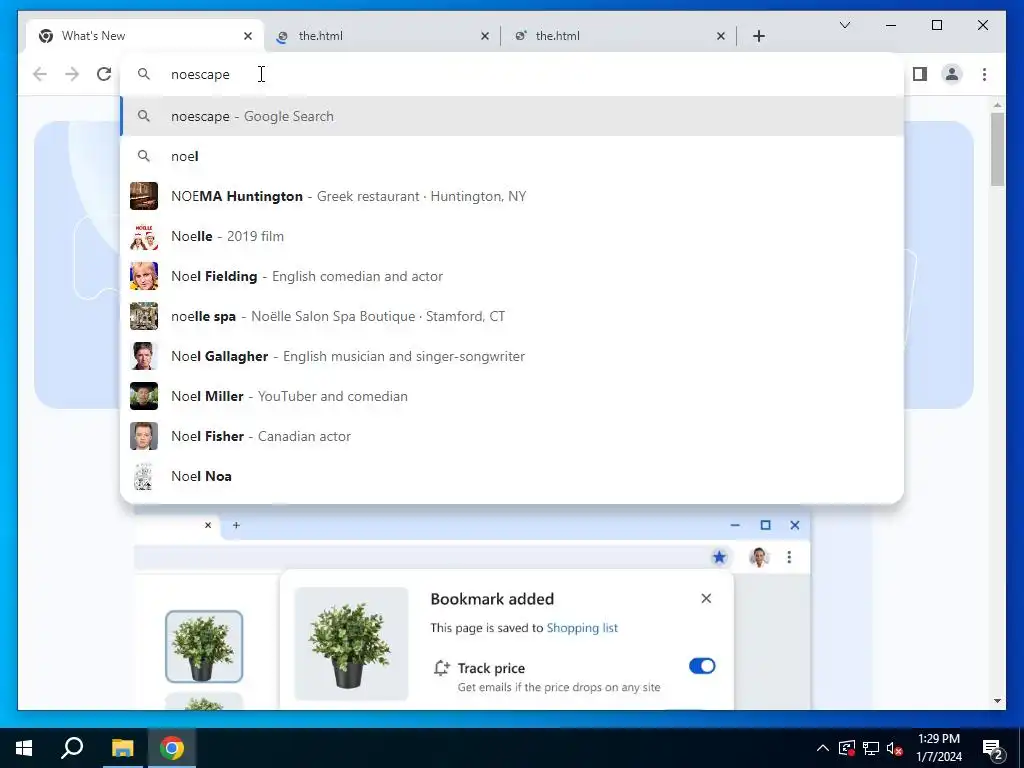Close the illustrated browser's tab
Screen dimensions: 1024x768
pyautogui.click(x=208, y=525)
